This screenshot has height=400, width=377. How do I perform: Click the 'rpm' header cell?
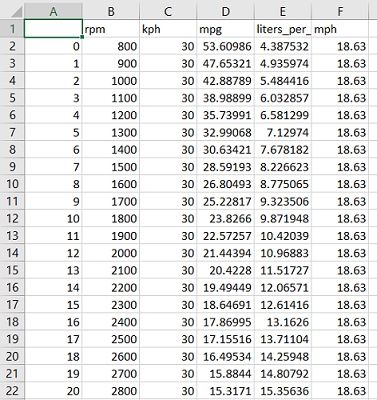point(111,29)
